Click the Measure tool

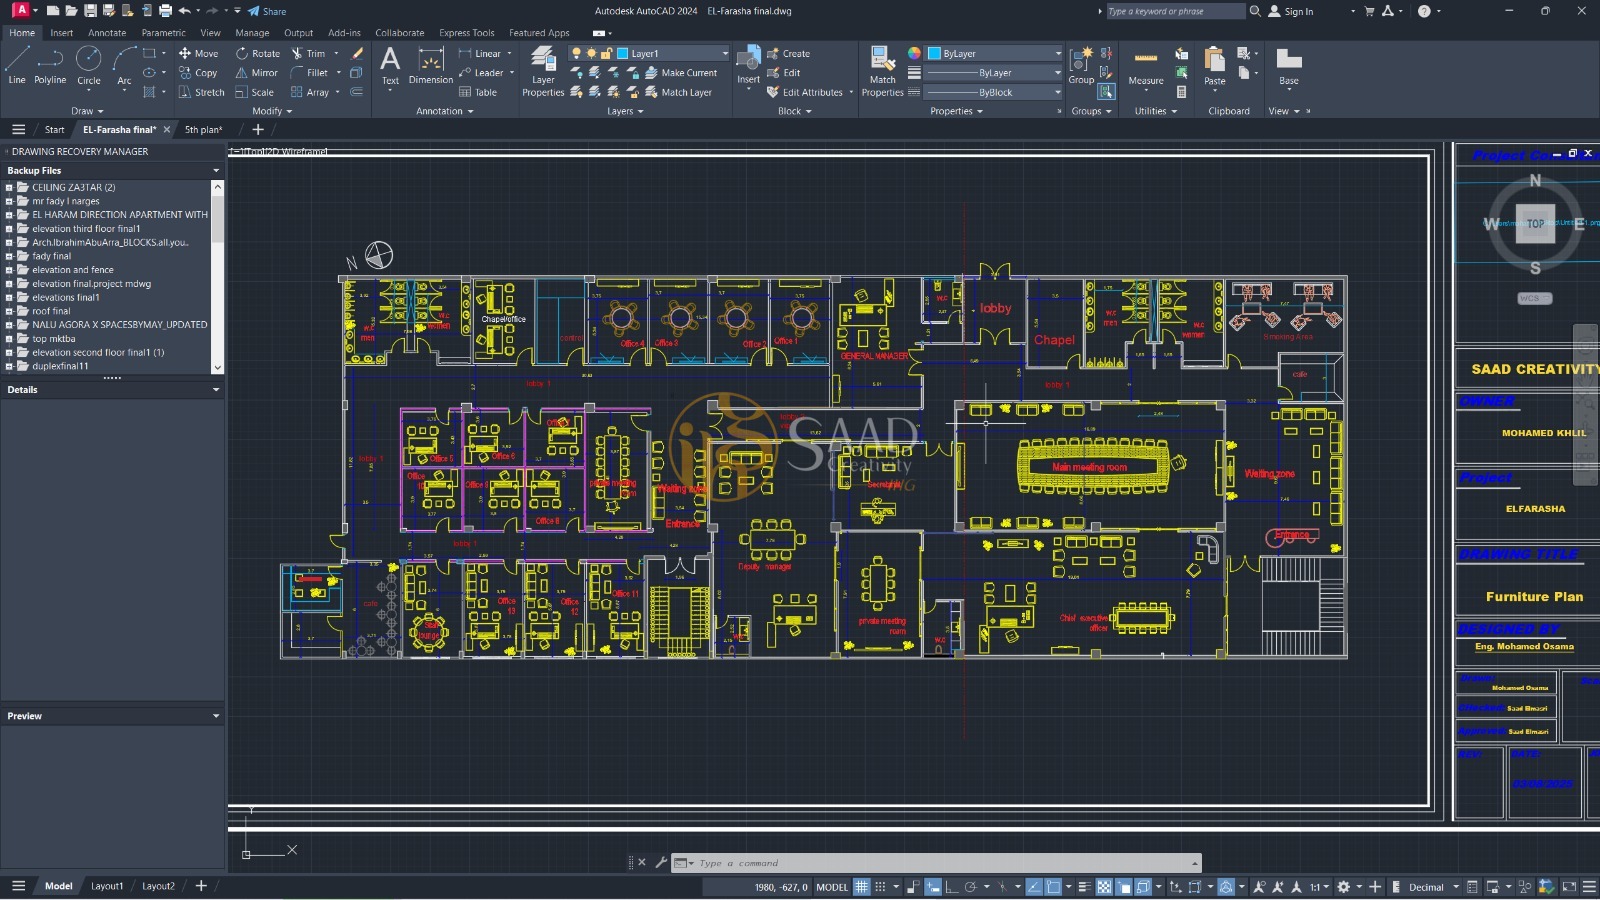click(1146, 68)
